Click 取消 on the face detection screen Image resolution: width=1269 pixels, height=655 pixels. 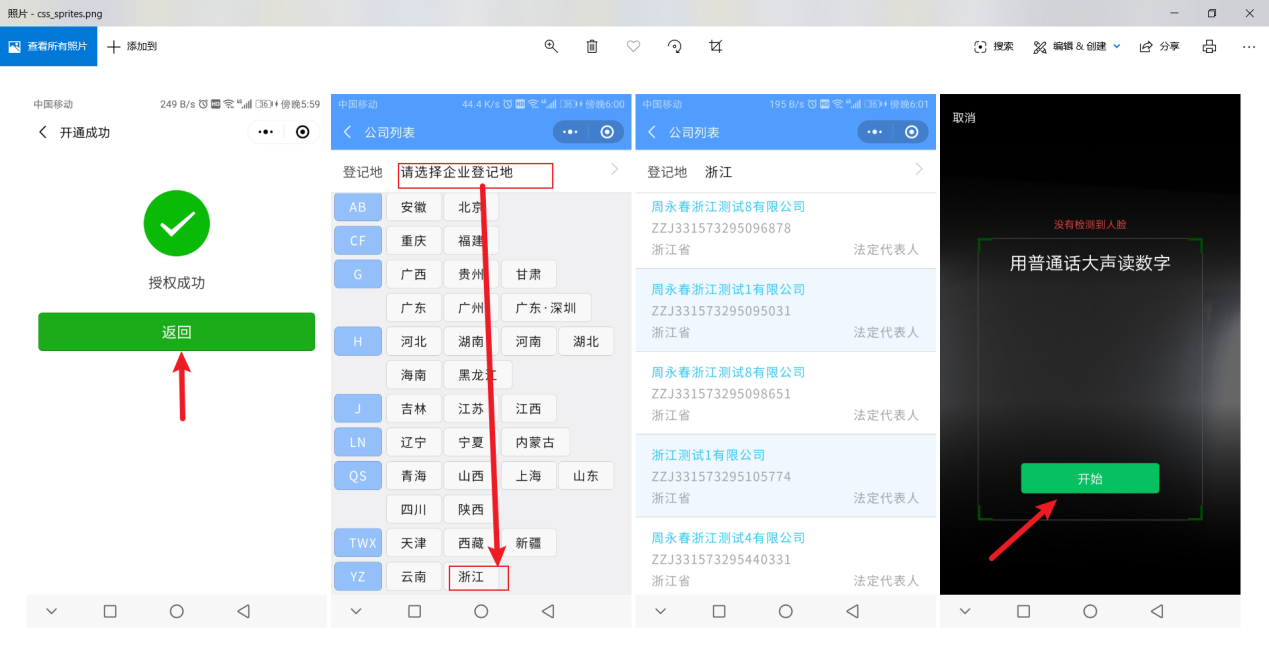[964, 118]
